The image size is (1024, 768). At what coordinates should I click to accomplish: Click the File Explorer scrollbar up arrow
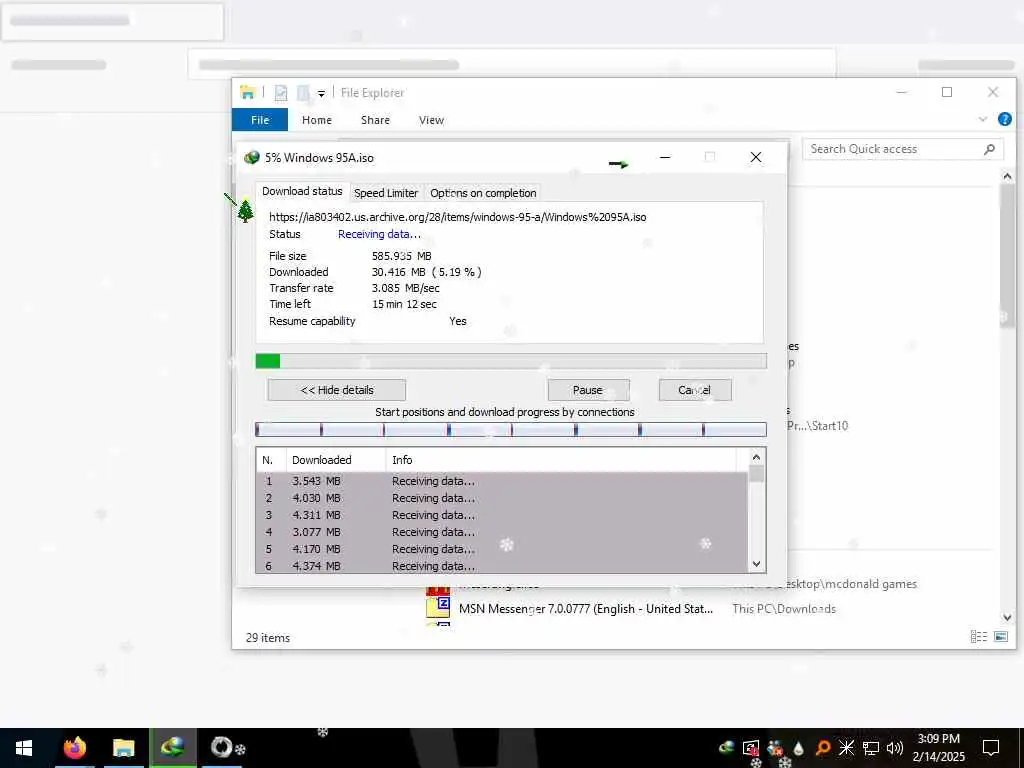pyautogui.click(x=1007, y=176)
